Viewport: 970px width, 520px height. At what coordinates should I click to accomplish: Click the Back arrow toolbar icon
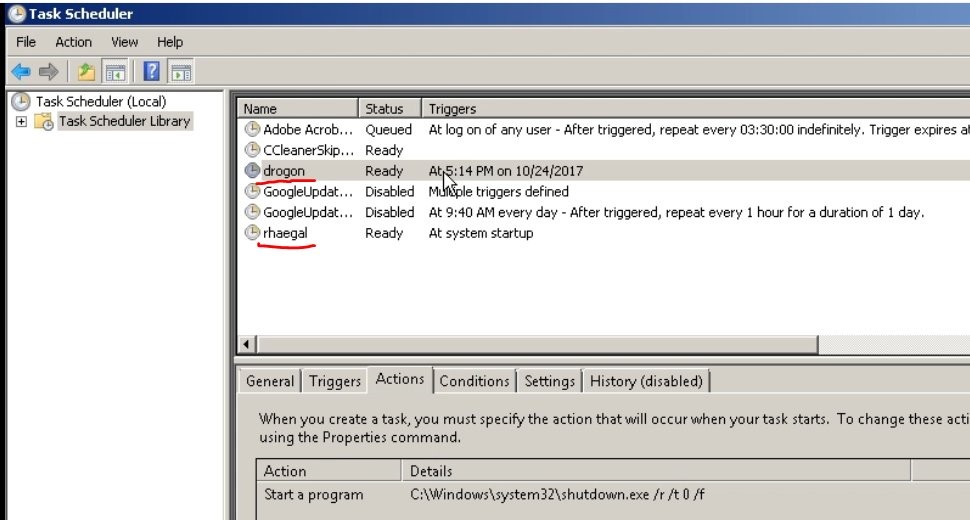coord(21,72)
